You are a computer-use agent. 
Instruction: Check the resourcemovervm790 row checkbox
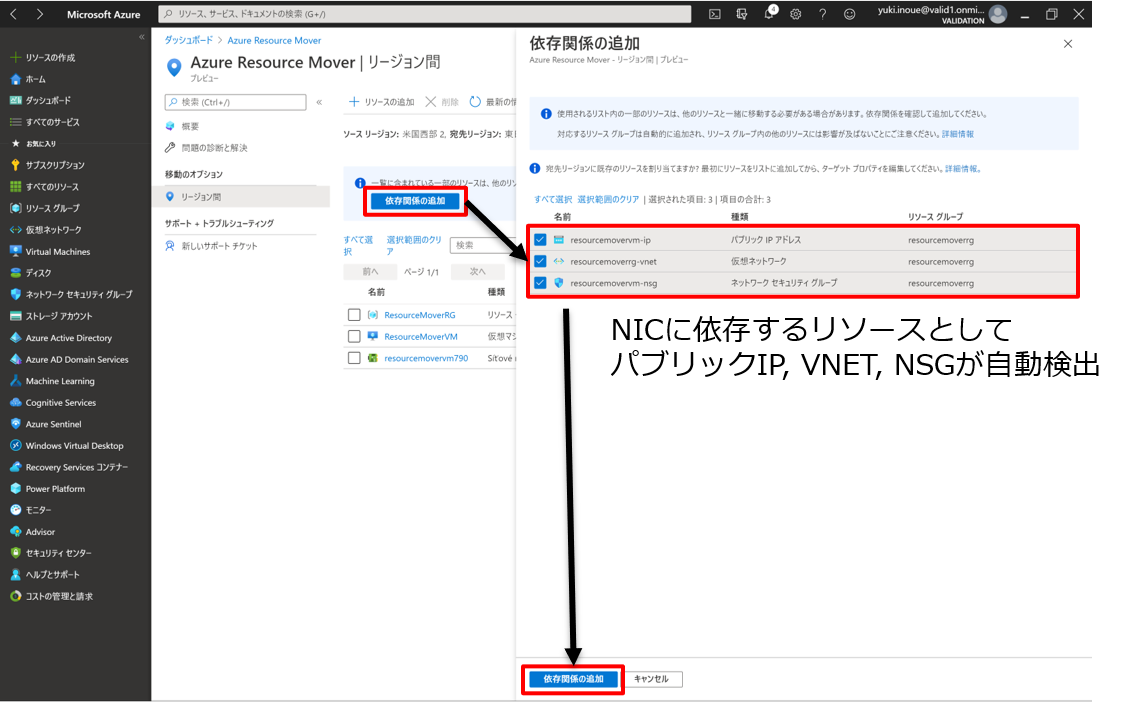(353, 358)
